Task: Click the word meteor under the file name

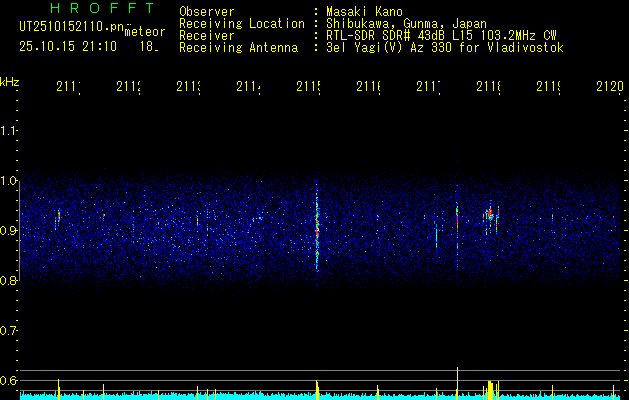Action: (145, 32)
